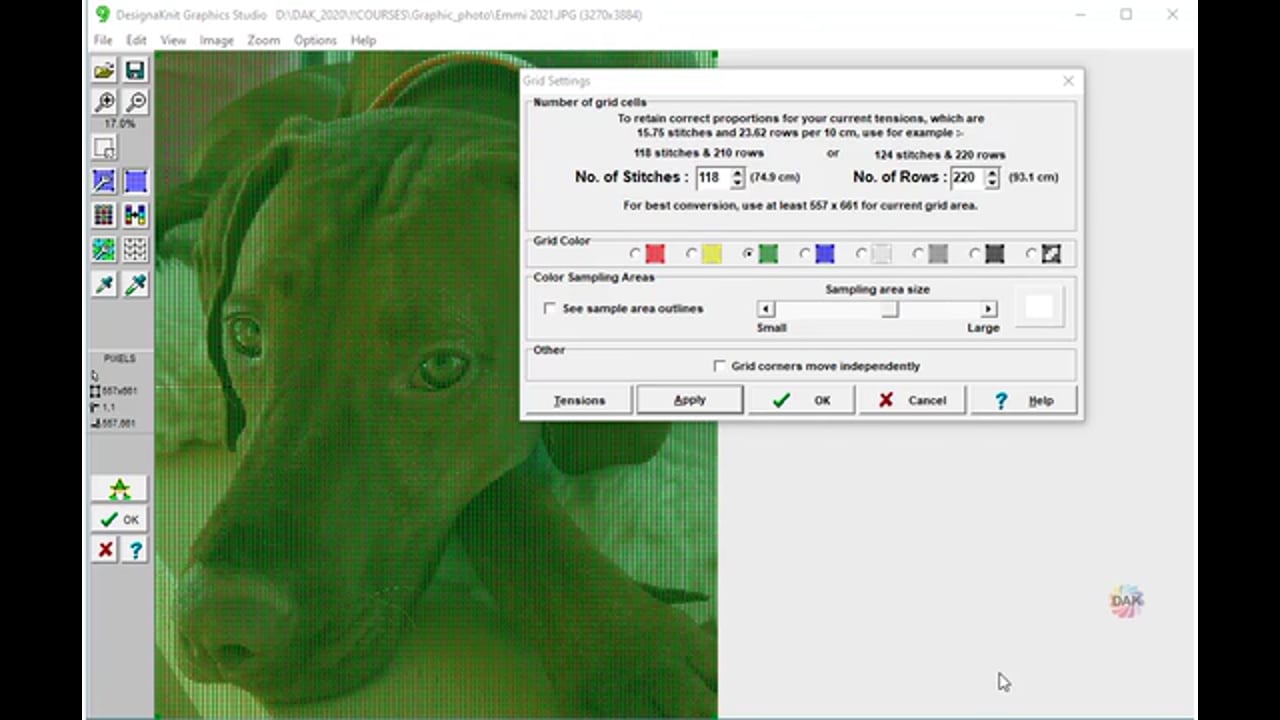Click the Apply button

coord(690,400)
